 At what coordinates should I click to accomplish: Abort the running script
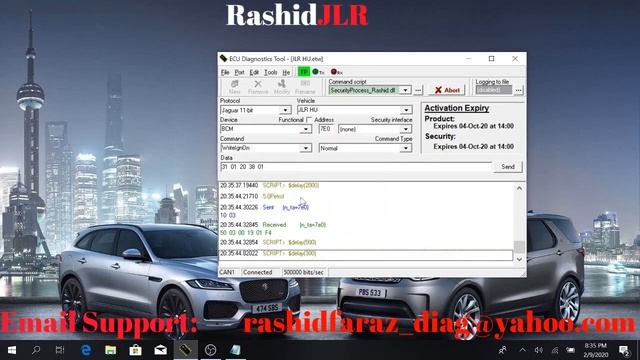point(447,90)
